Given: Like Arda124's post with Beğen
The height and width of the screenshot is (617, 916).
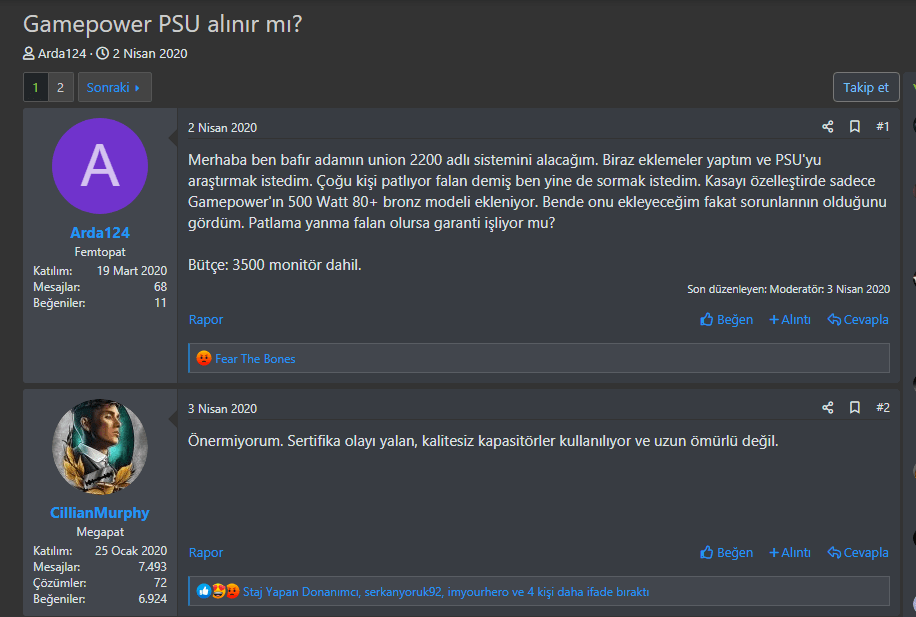Looking at the screenshot, I should [726, 320].
